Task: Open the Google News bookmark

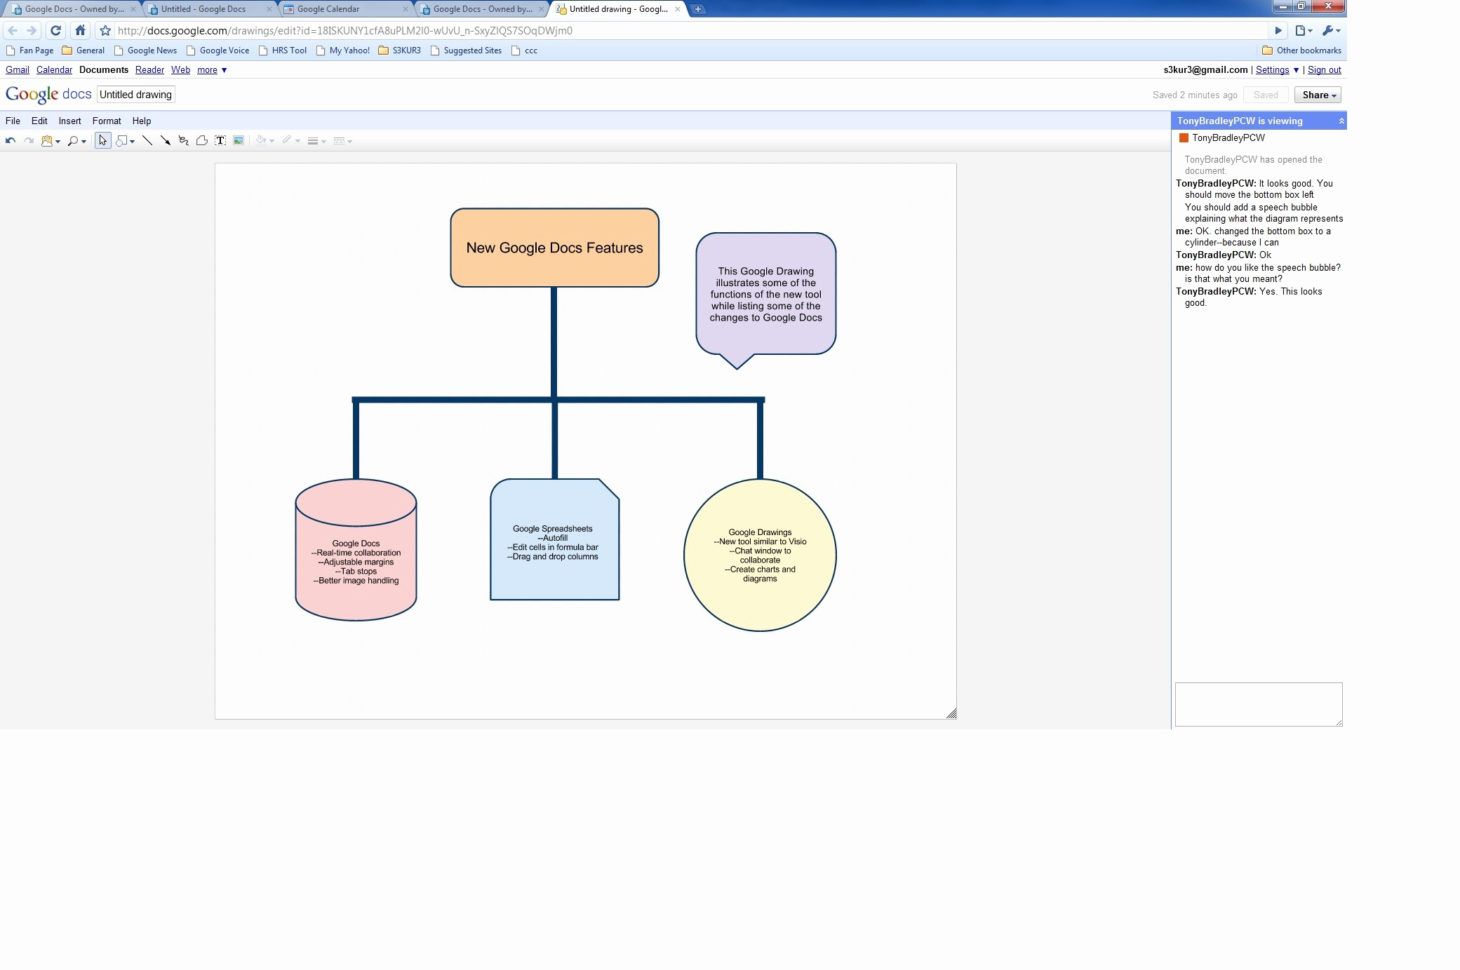Action: 145,51
